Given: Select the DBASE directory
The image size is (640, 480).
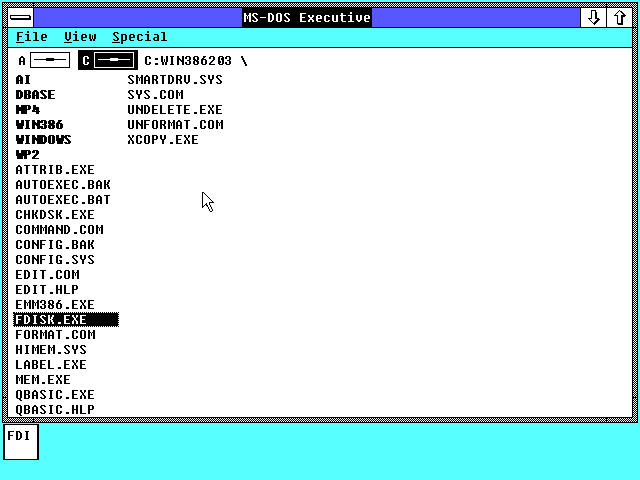Looking at the screenshot, I should (36, 95).
